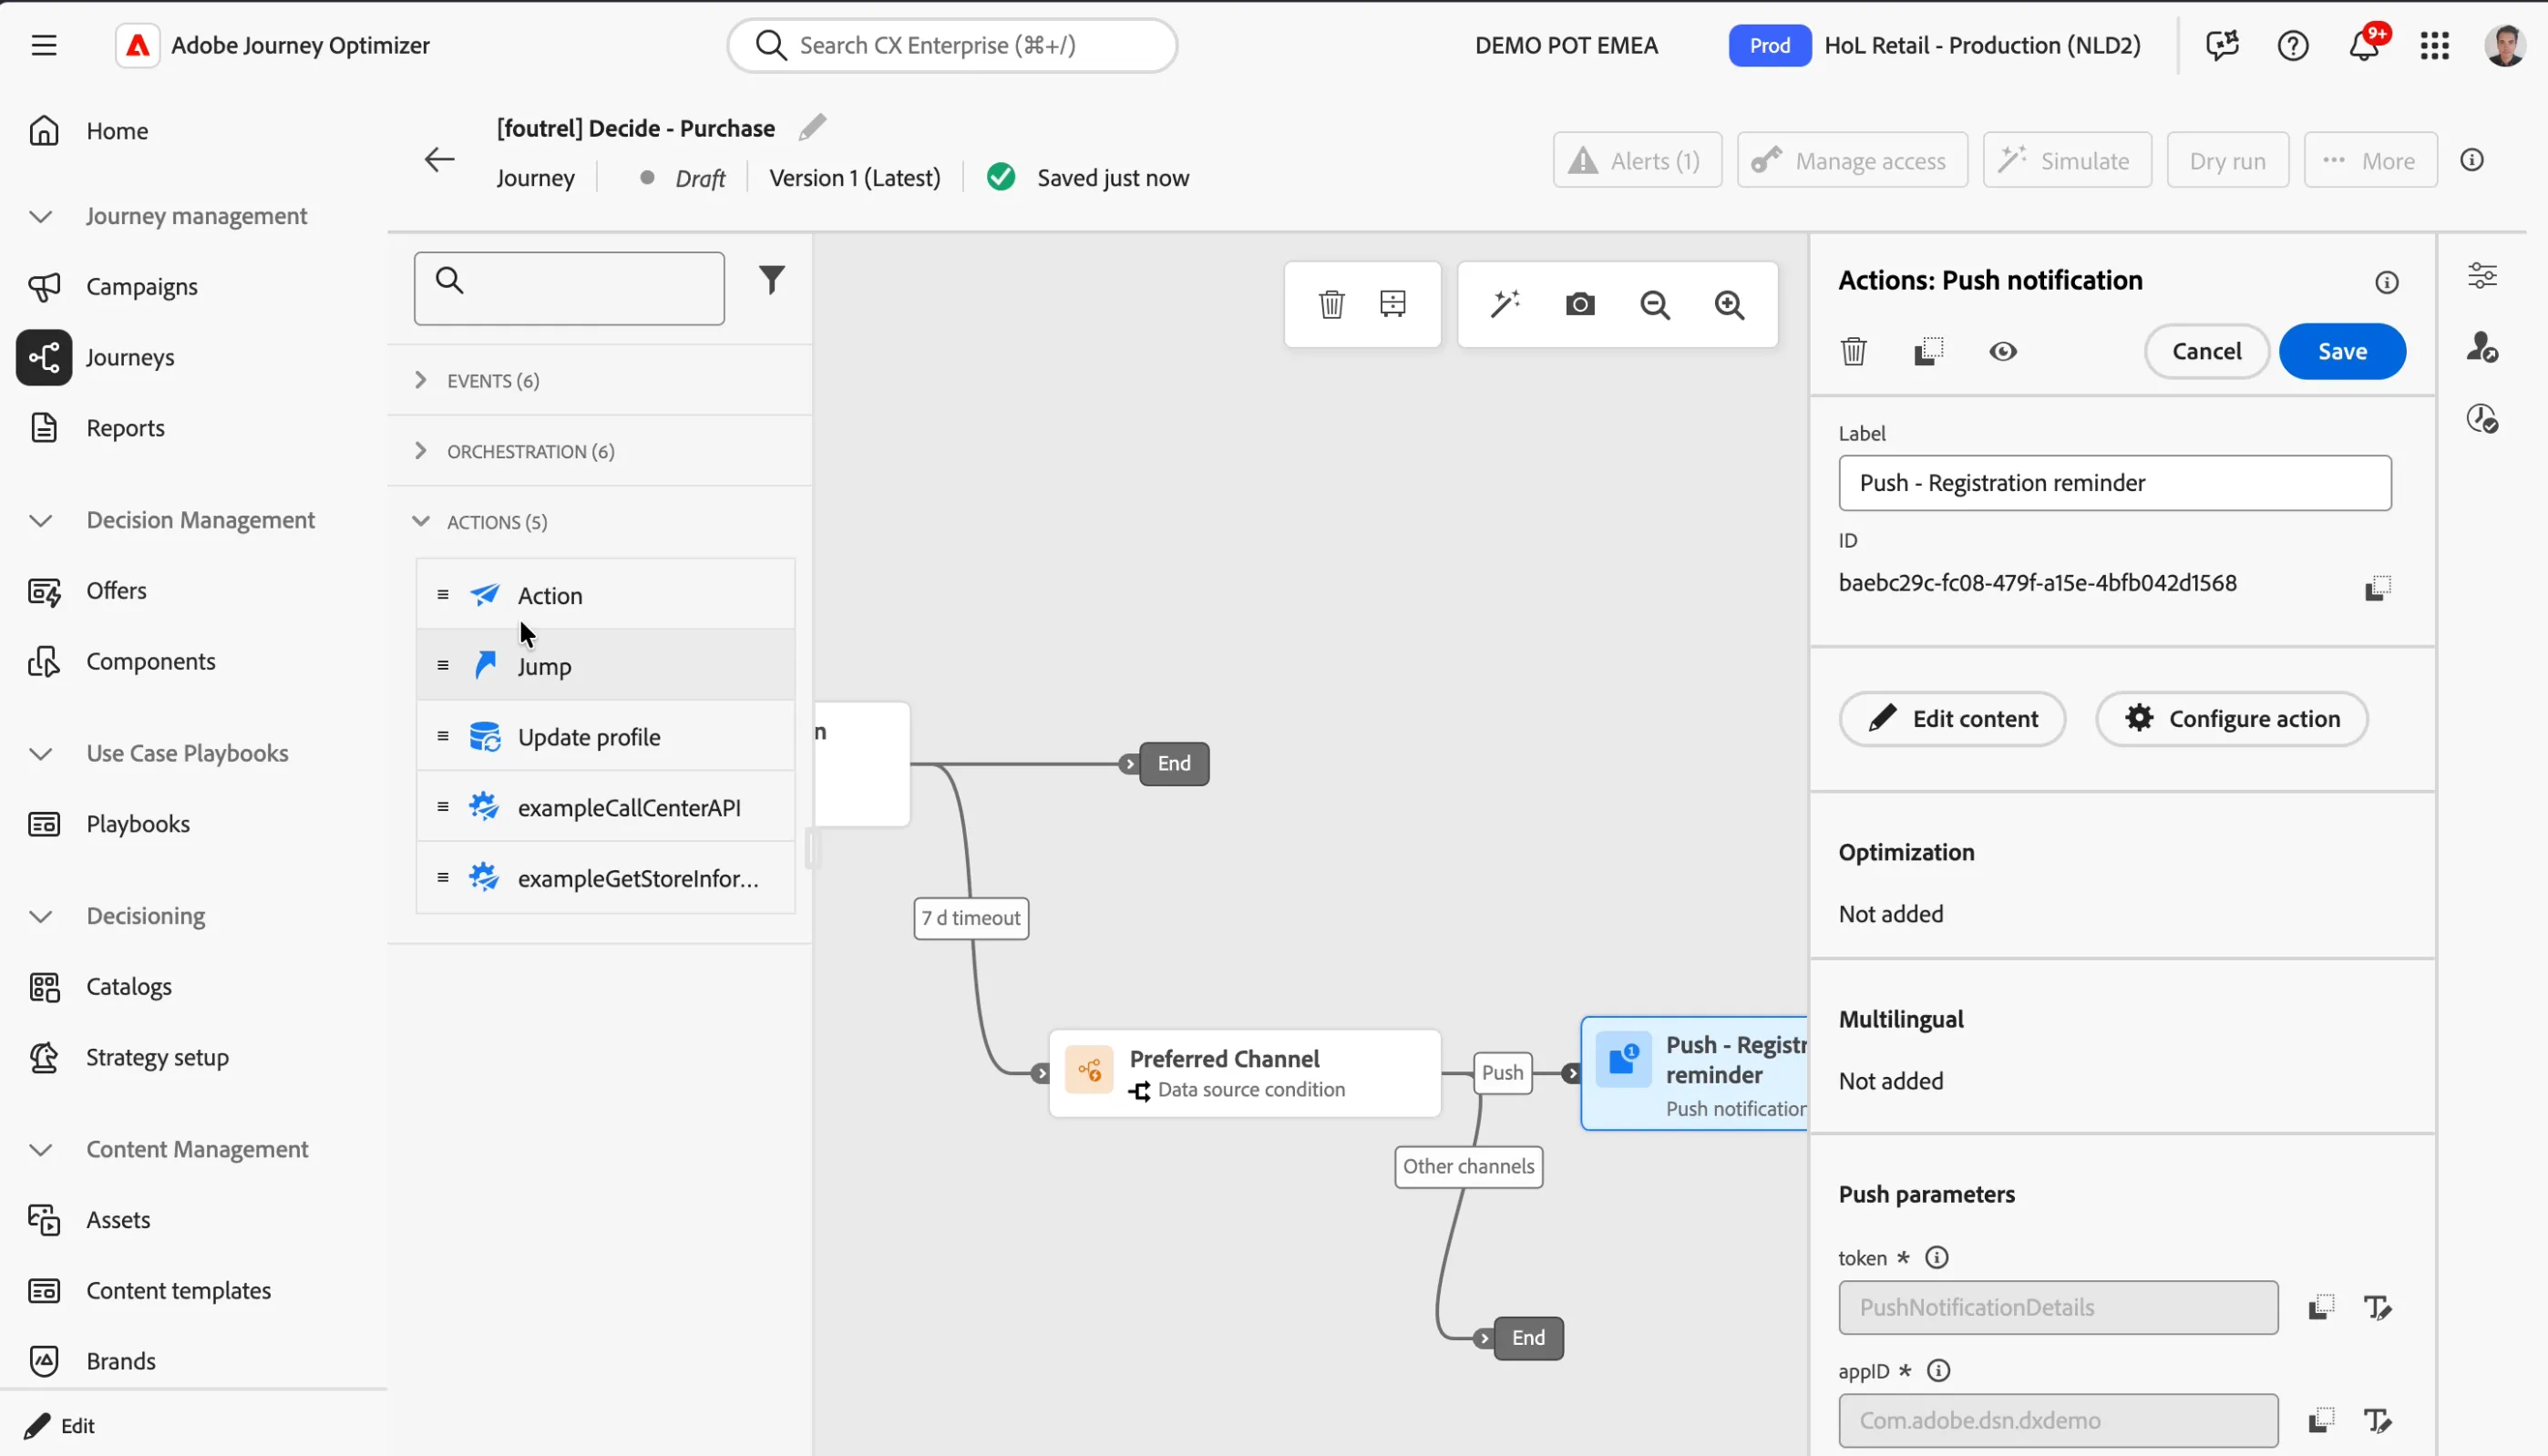Delete selected canvas activity via toolbar trash

click(1331, 304)
